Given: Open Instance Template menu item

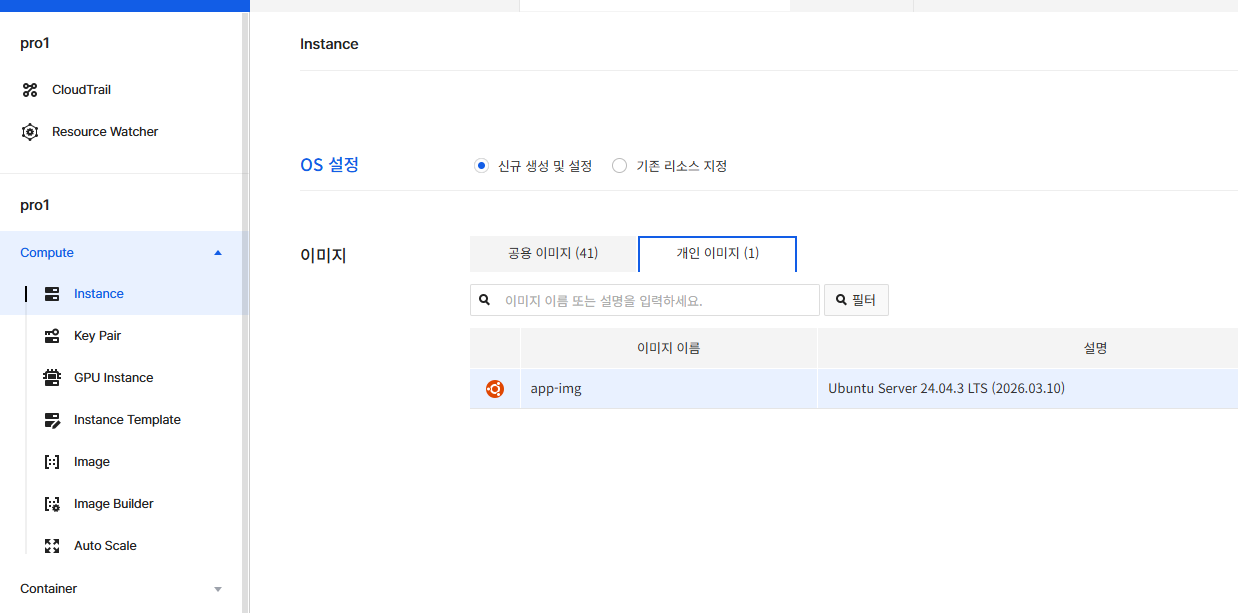Looking at the screenshot, I should tap(127, 420).
